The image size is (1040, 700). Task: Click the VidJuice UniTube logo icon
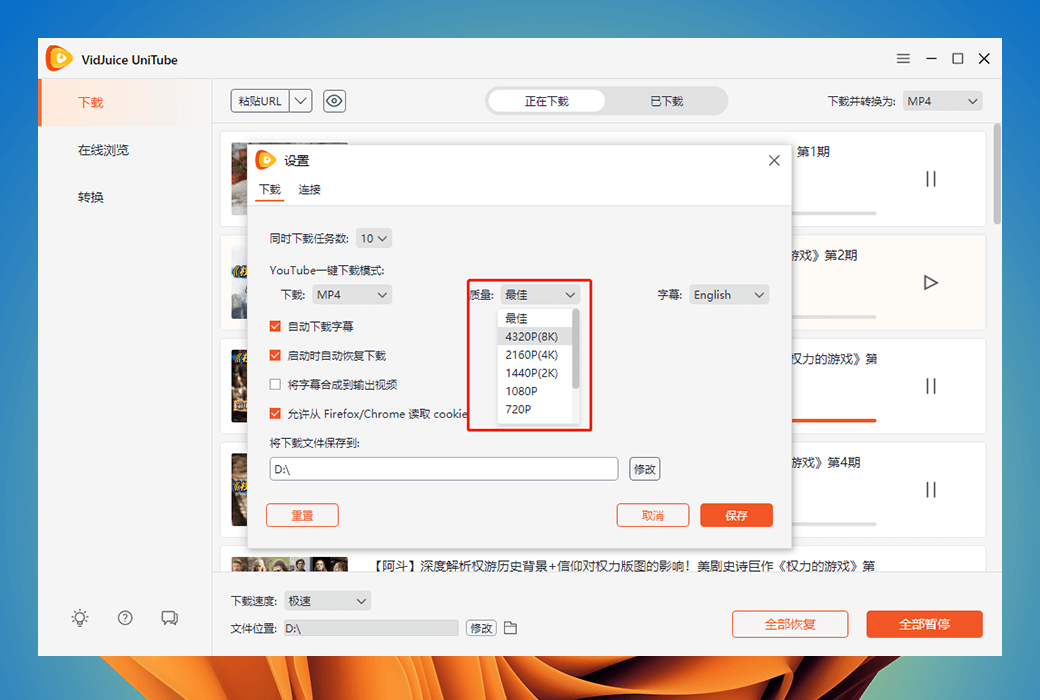(59, 58)
